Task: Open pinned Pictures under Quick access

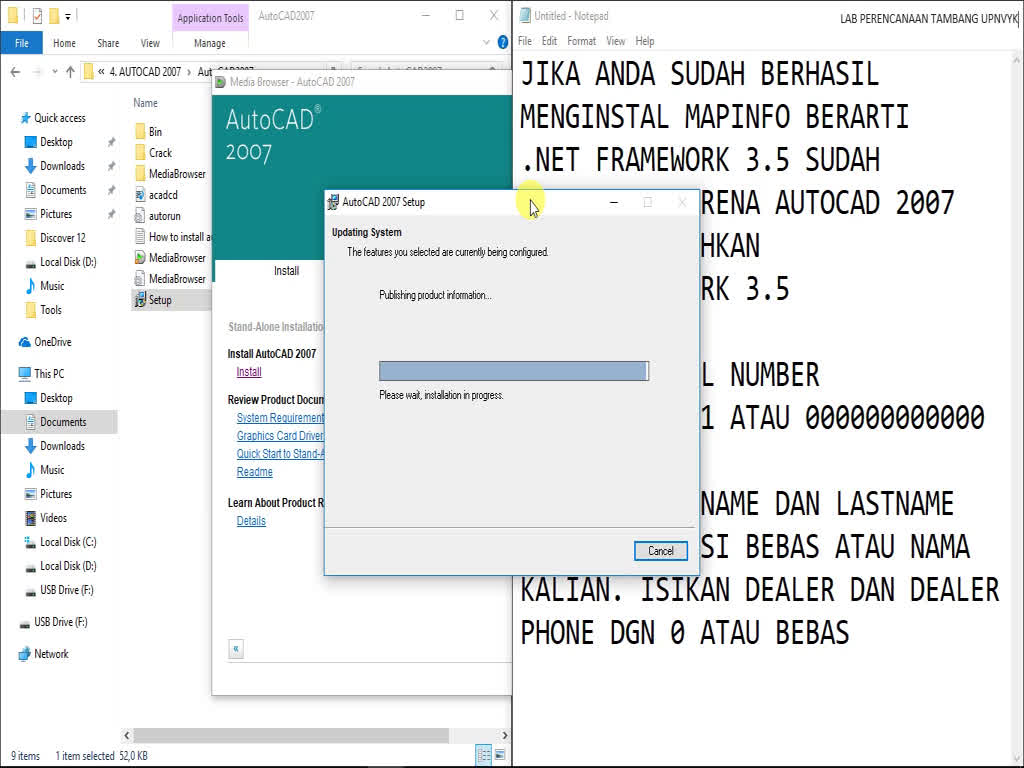Action: [x=48, y=214]
